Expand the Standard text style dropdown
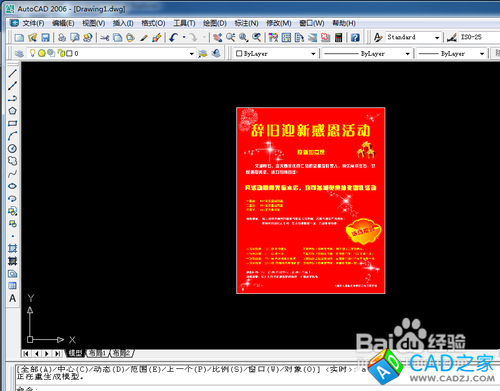 coord(437,38)
